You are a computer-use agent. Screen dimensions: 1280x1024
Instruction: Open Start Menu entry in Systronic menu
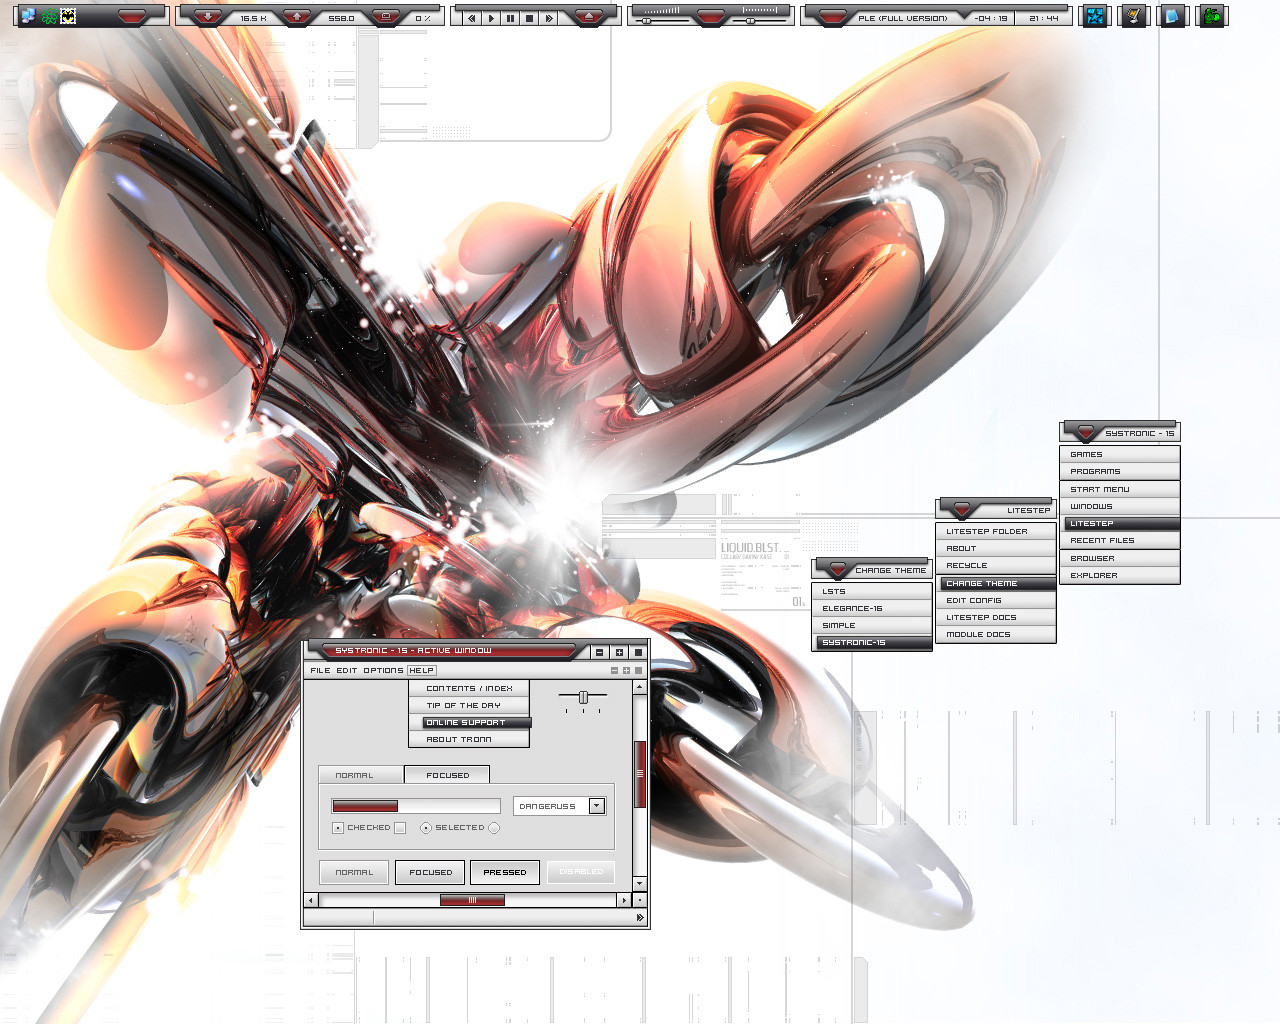click(x=1120, y=489)
